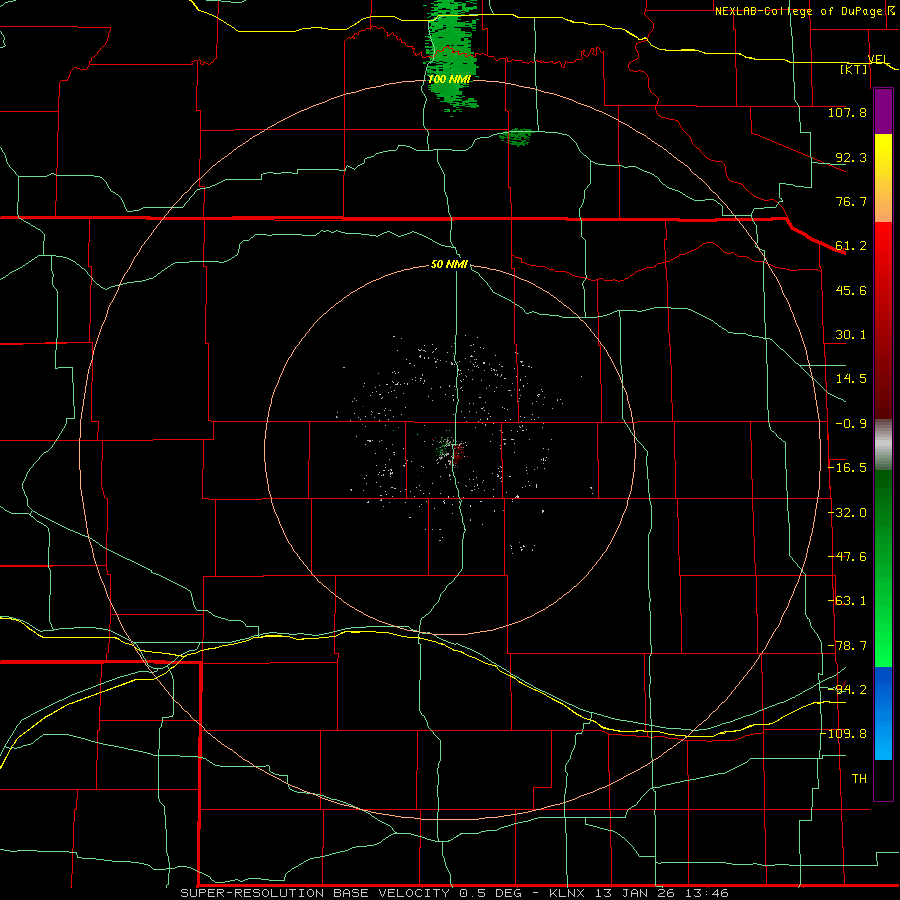Click the 14.5 velocity scale value
This screenshot has width=900, height=900.
click(x=851, y=379)
